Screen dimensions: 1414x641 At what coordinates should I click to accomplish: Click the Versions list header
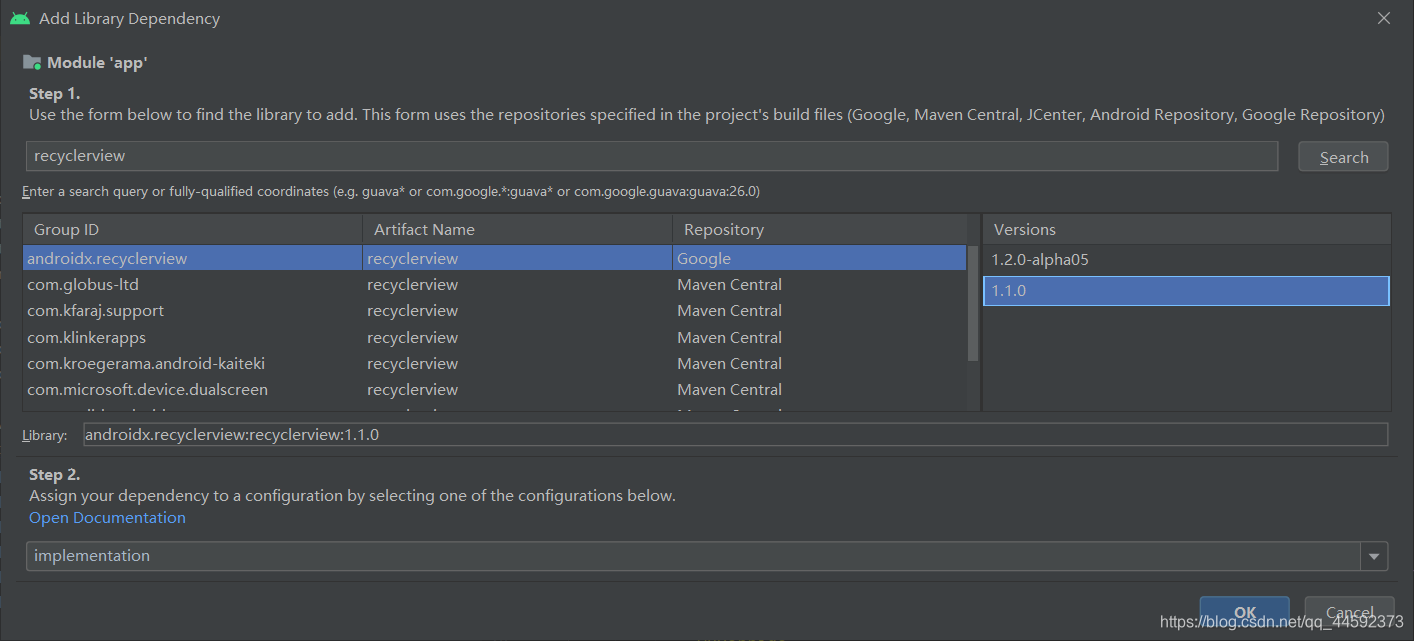pyautogui.click(x=1187, y=229)
